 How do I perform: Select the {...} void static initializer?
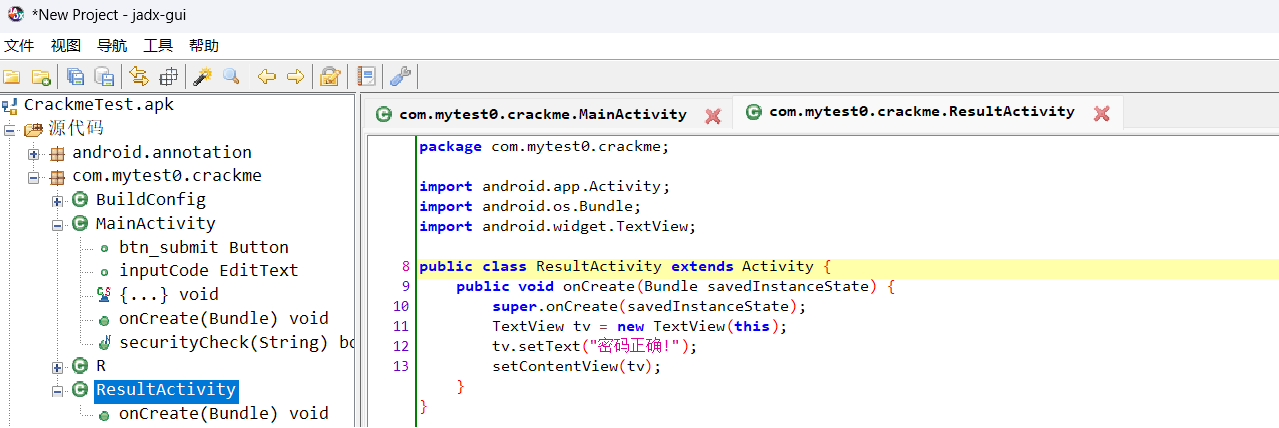(169, 295)
